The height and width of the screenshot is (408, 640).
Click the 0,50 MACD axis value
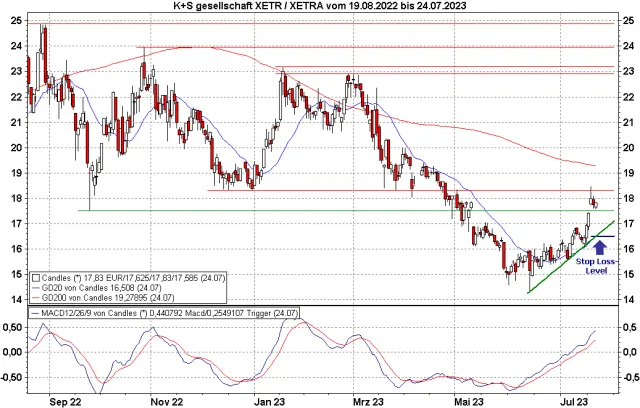tap(13, 328)
